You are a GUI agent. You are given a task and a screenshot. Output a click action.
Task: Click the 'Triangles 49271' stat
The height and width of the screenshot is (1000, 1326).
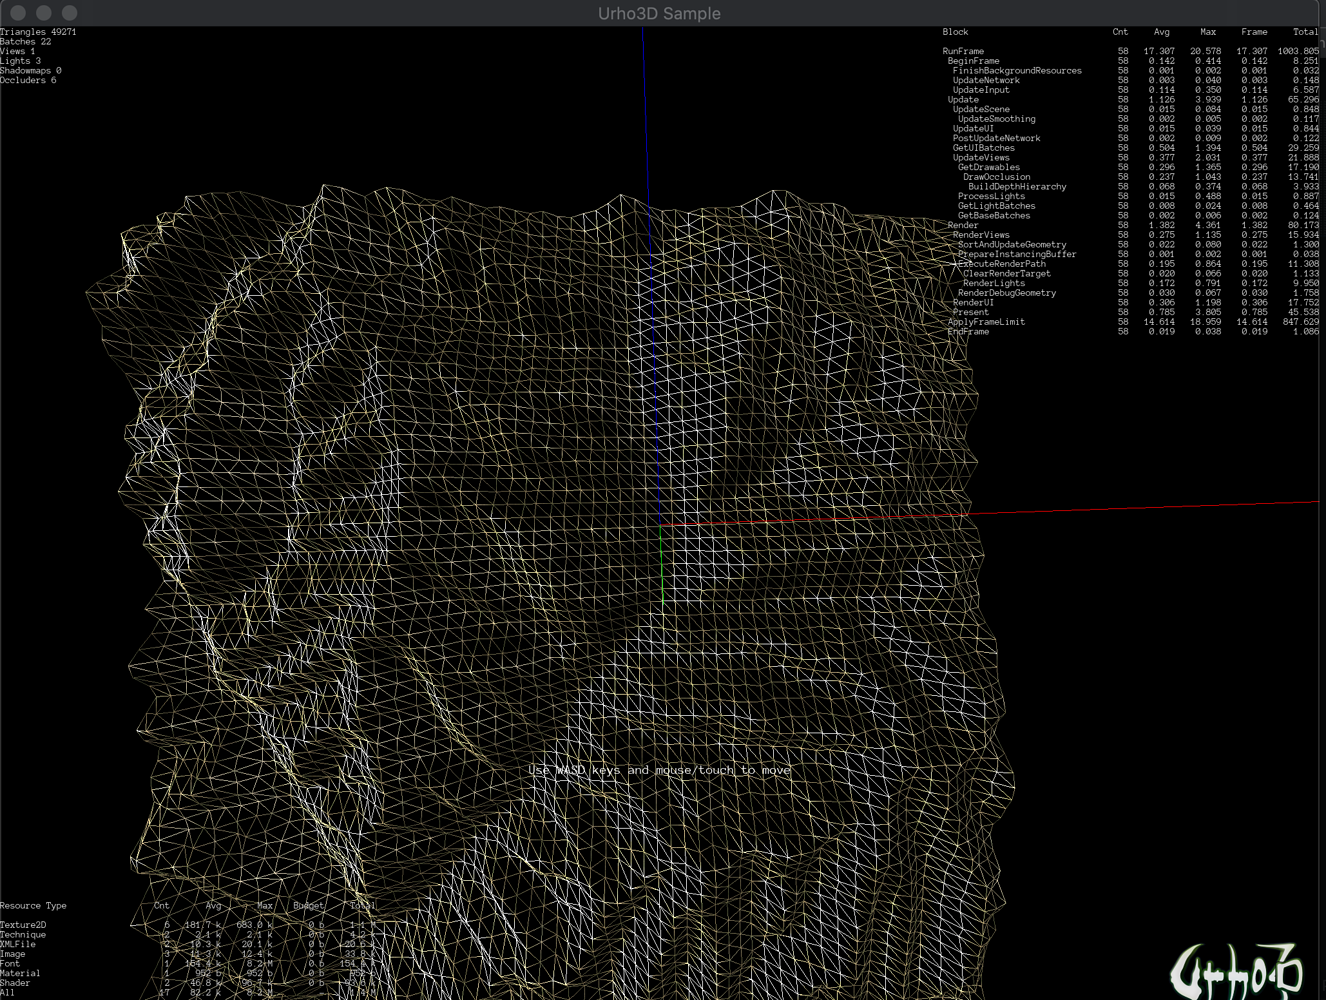(x=38, y=32)
